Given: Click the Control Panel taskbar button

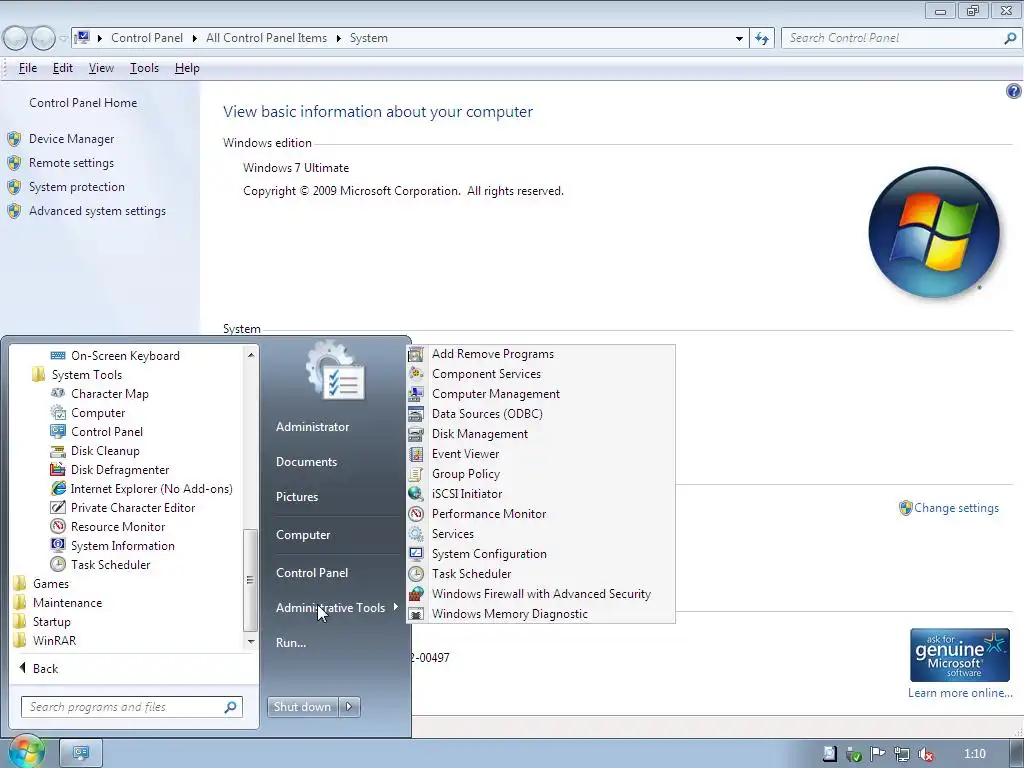Looking at the screenshot, I should tap(81, 753).
